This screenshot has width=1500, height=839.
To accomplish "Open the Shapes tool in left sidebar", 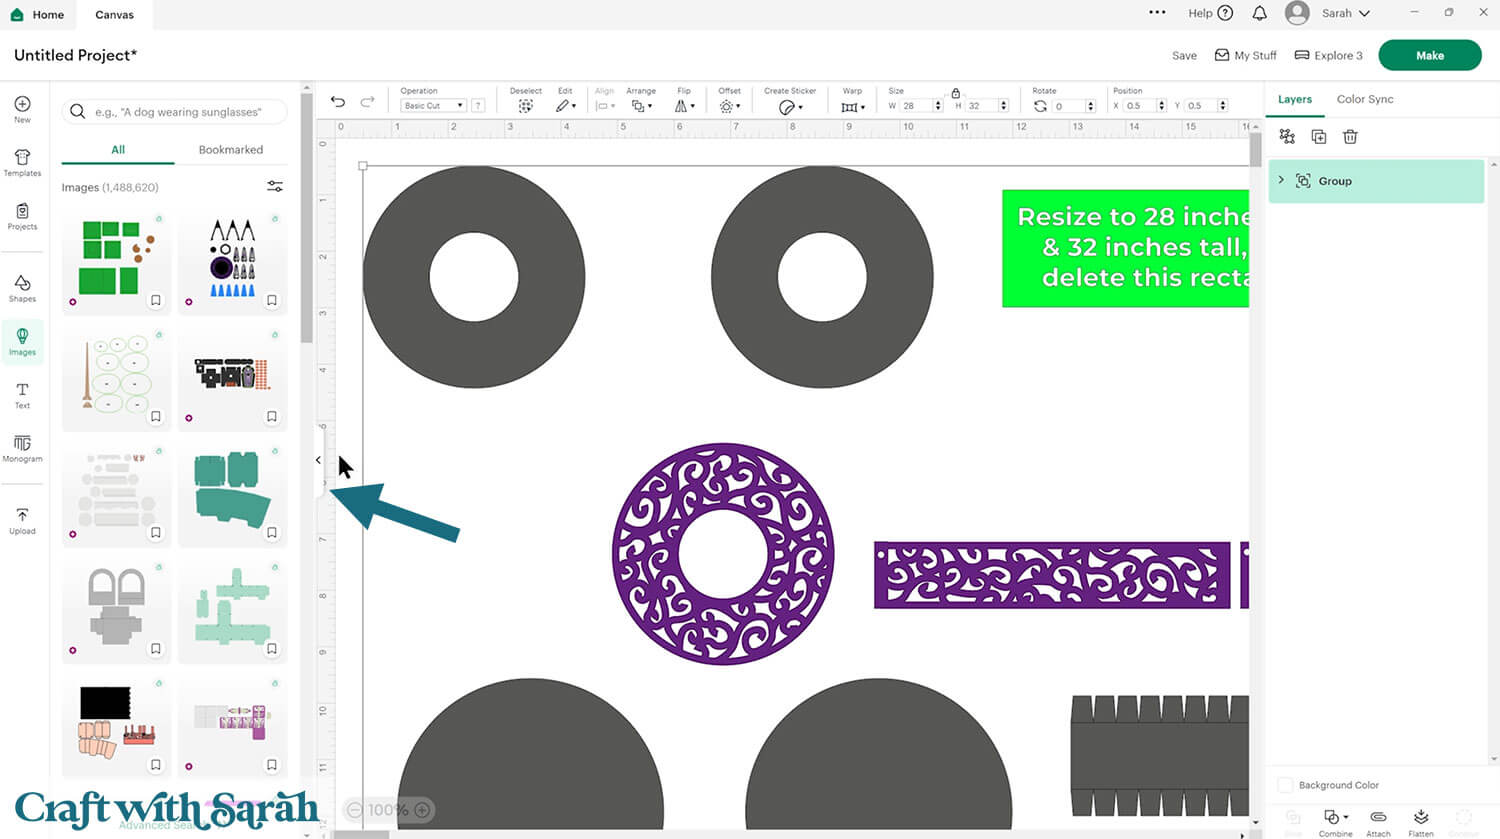I will 22,288.
